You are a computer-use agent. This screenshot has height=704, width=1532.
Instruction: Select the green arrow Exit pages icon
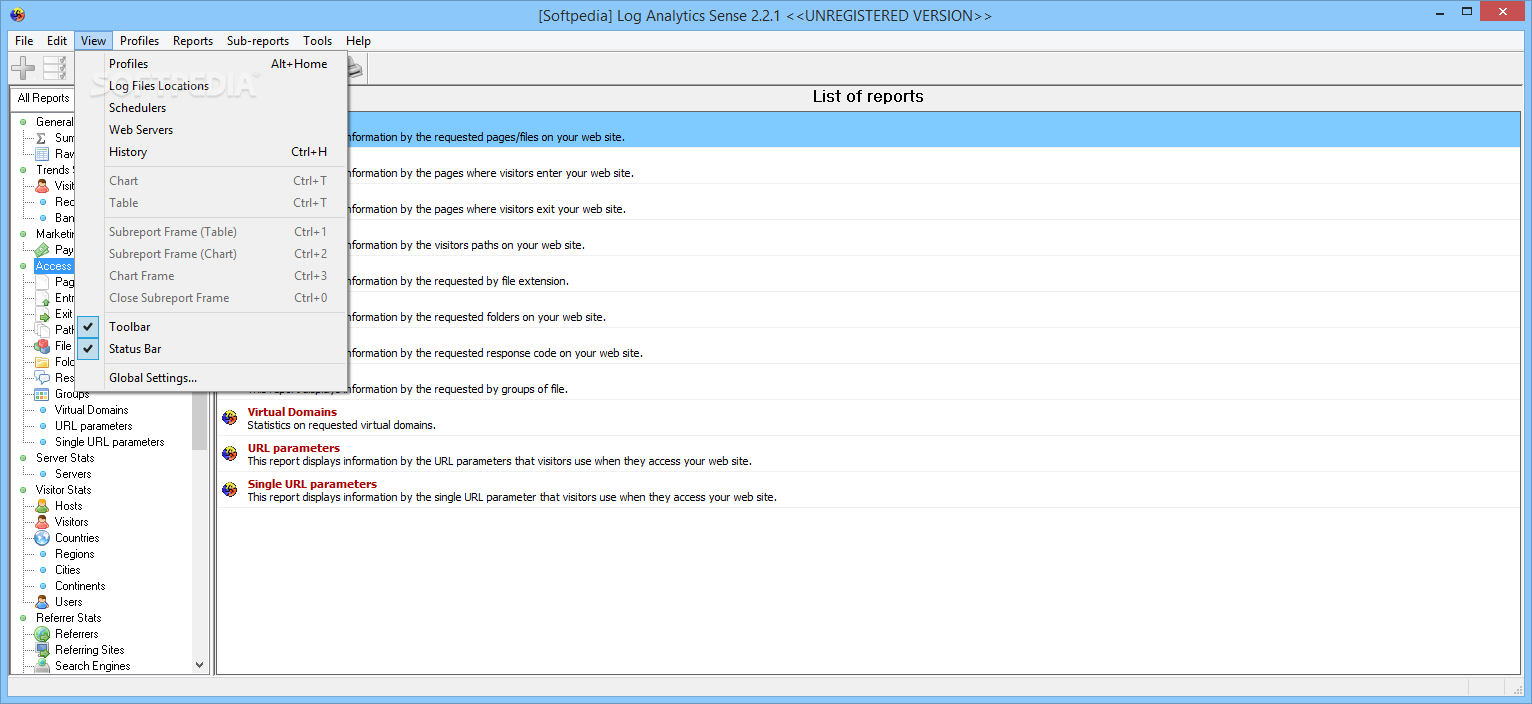[x=42, y=314]
